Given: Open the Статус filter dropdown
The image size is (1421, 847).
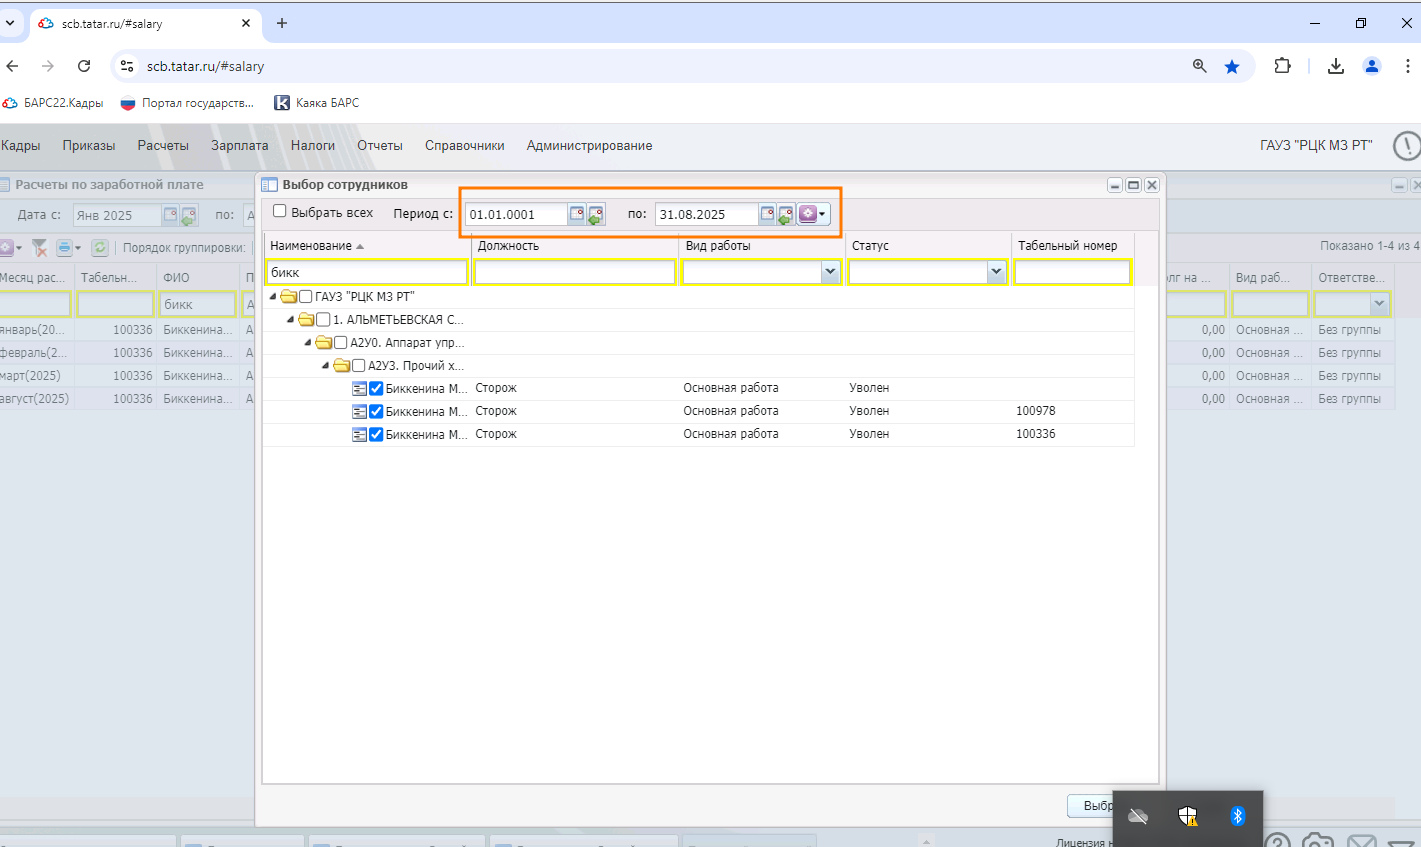Looking at the screenshot, I should pos(996,272).
